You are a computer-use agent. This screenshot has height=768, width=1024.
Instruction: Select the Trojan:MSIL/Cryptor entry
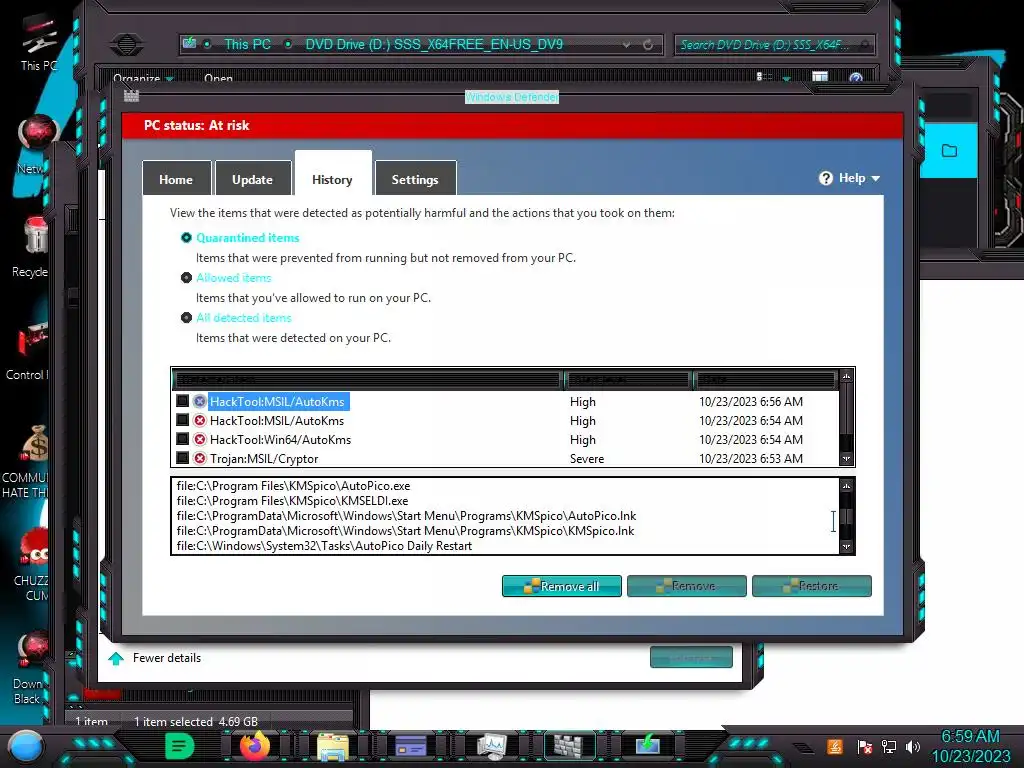click(x=264, y=458)
